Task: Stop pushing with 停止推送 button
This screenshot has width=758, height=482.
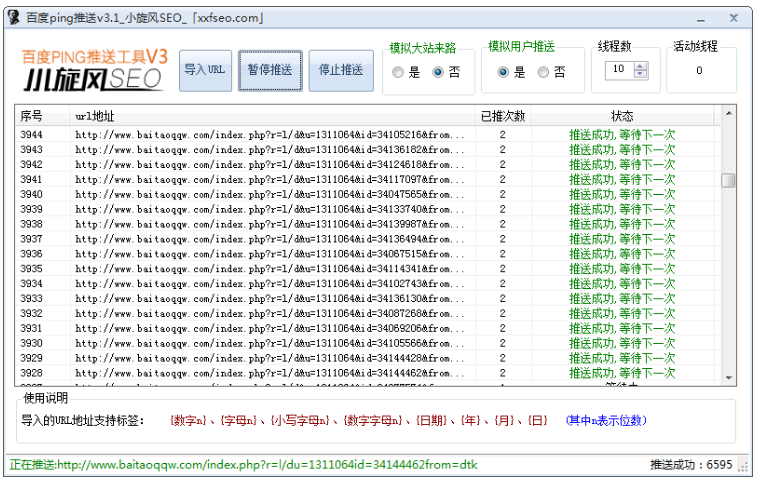Action: click(341, 71)
